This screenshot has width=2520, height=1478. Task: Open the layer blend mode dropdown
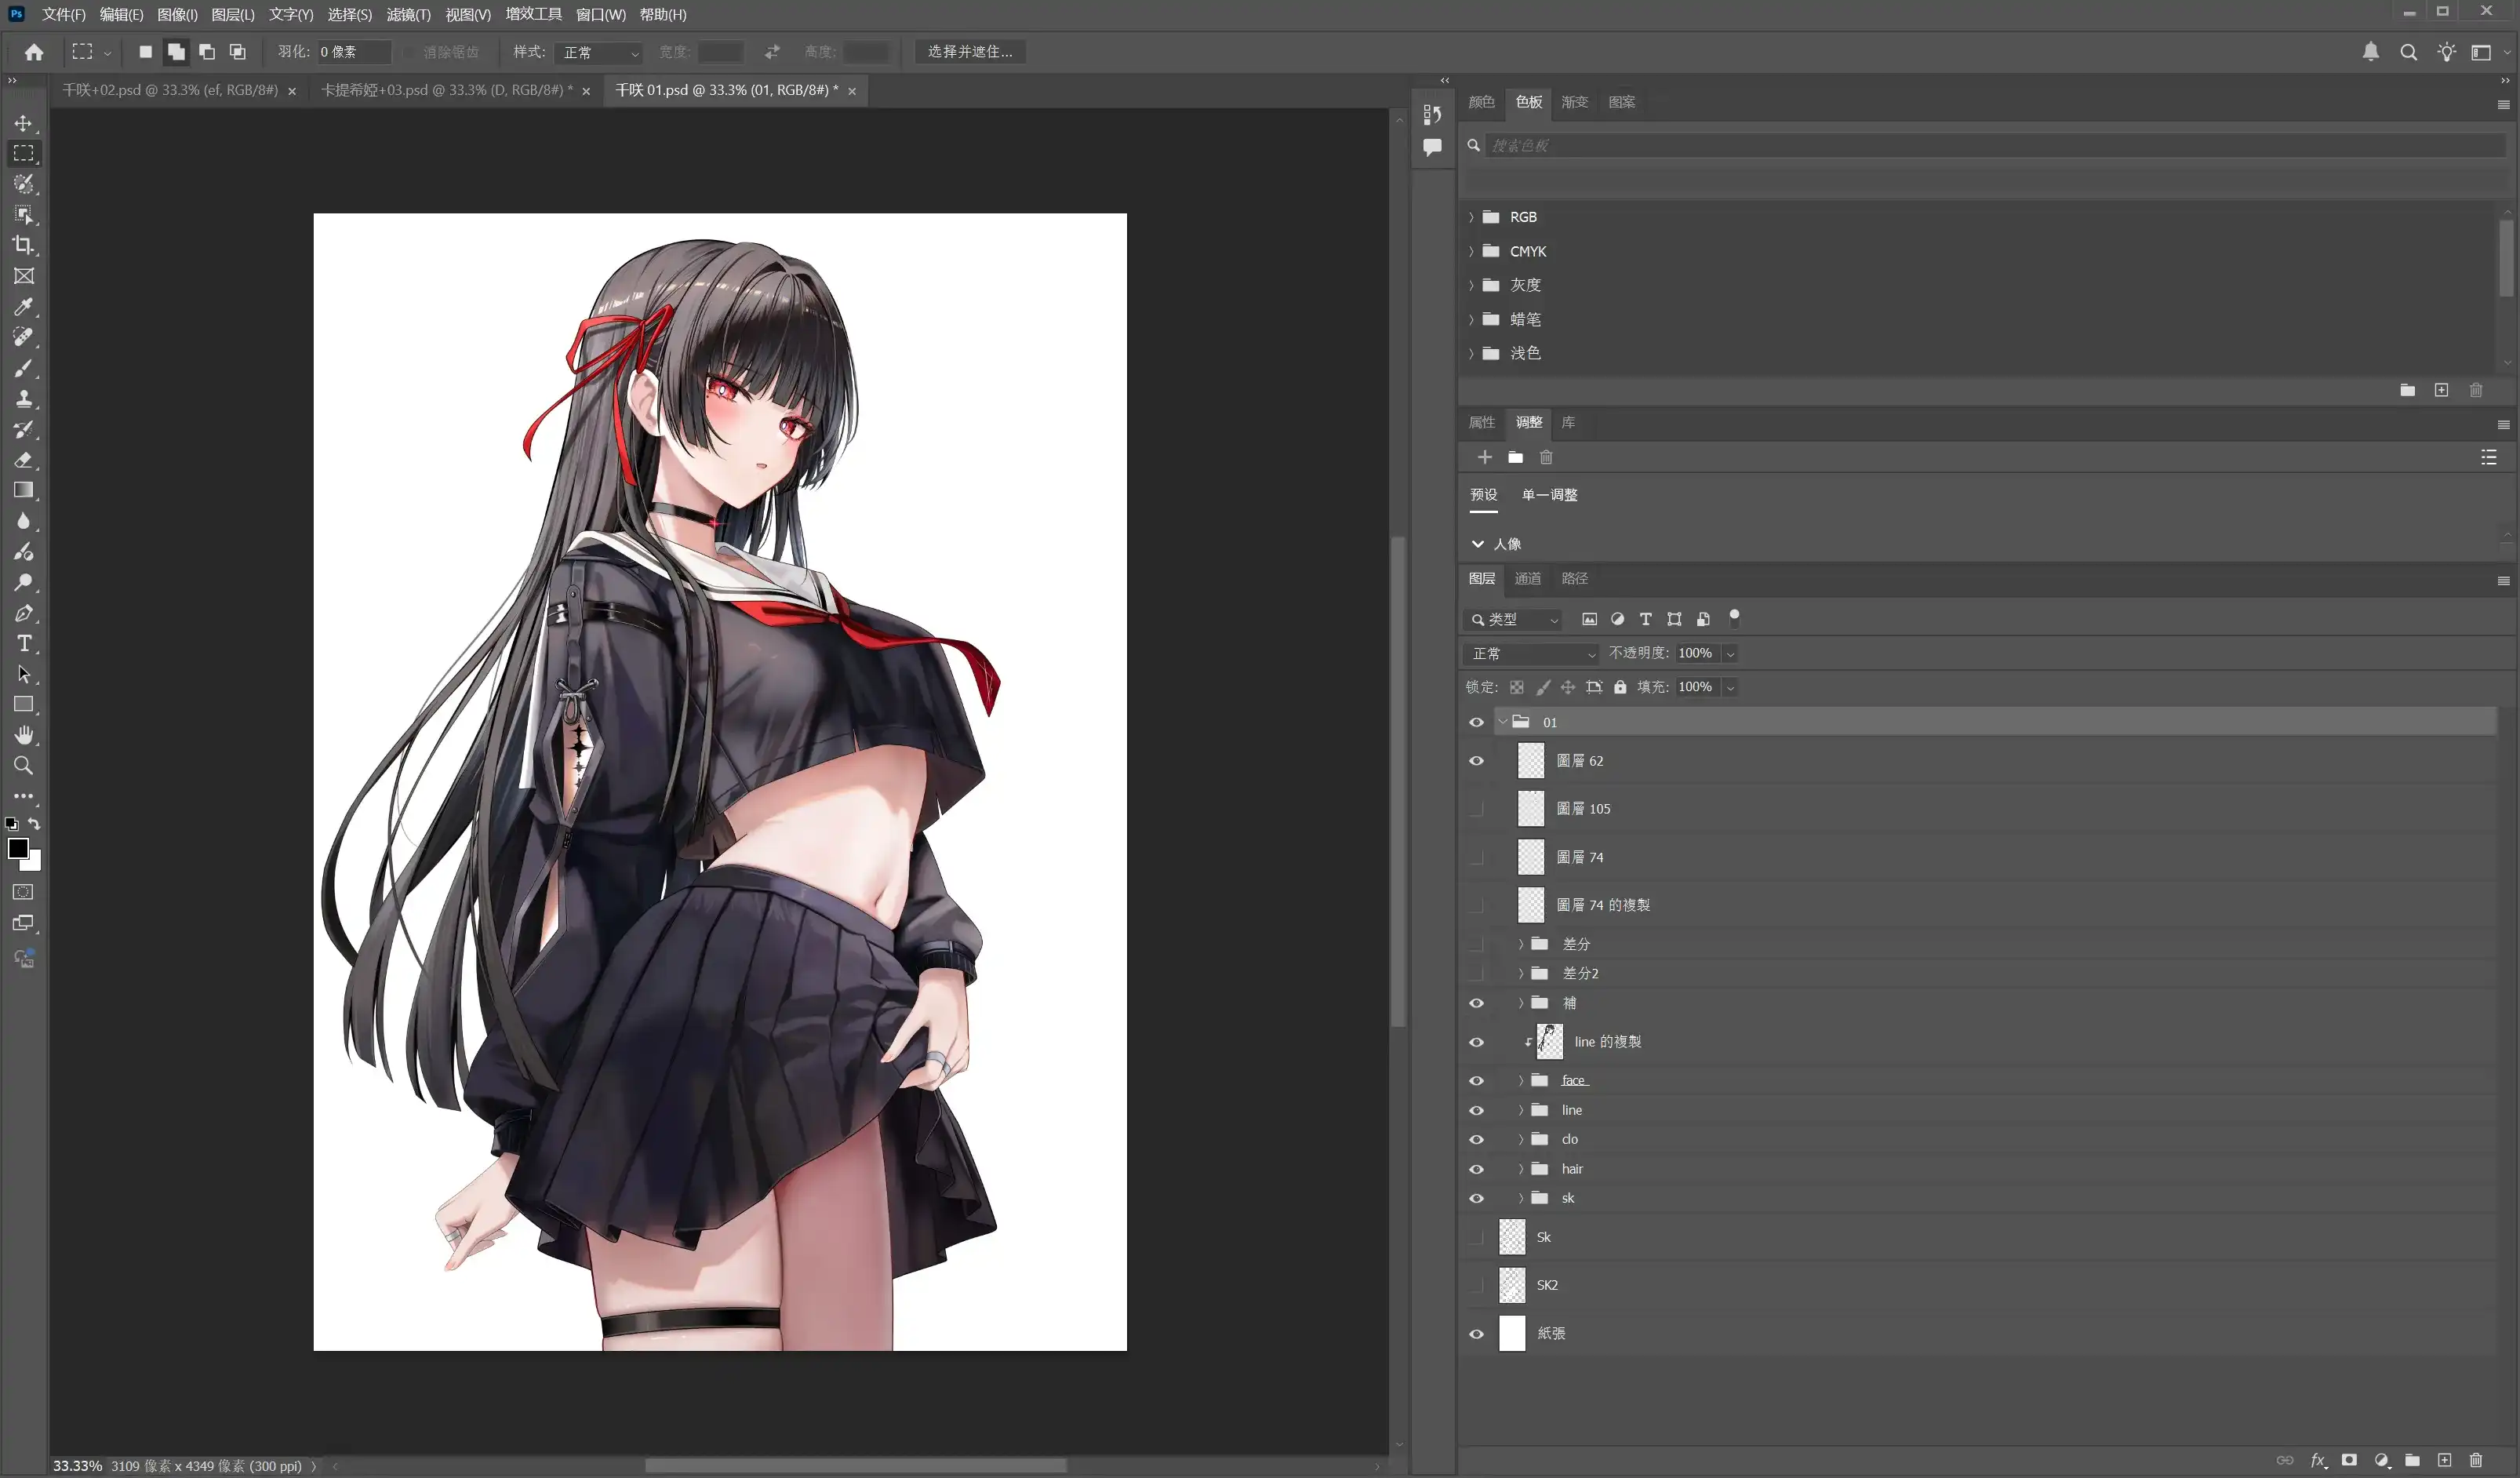pos(1532,653)
